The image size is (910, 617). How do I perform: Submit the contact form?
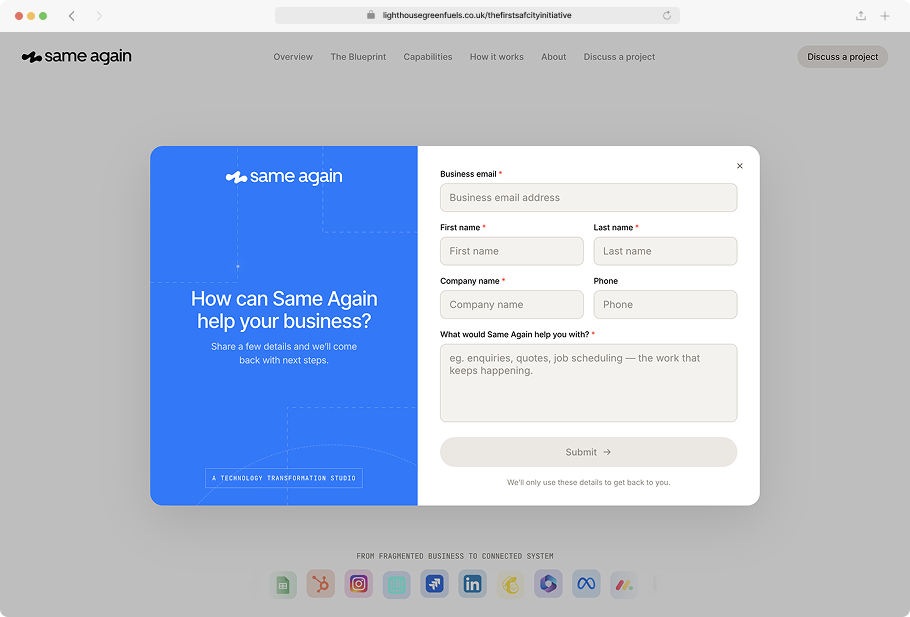588,452
